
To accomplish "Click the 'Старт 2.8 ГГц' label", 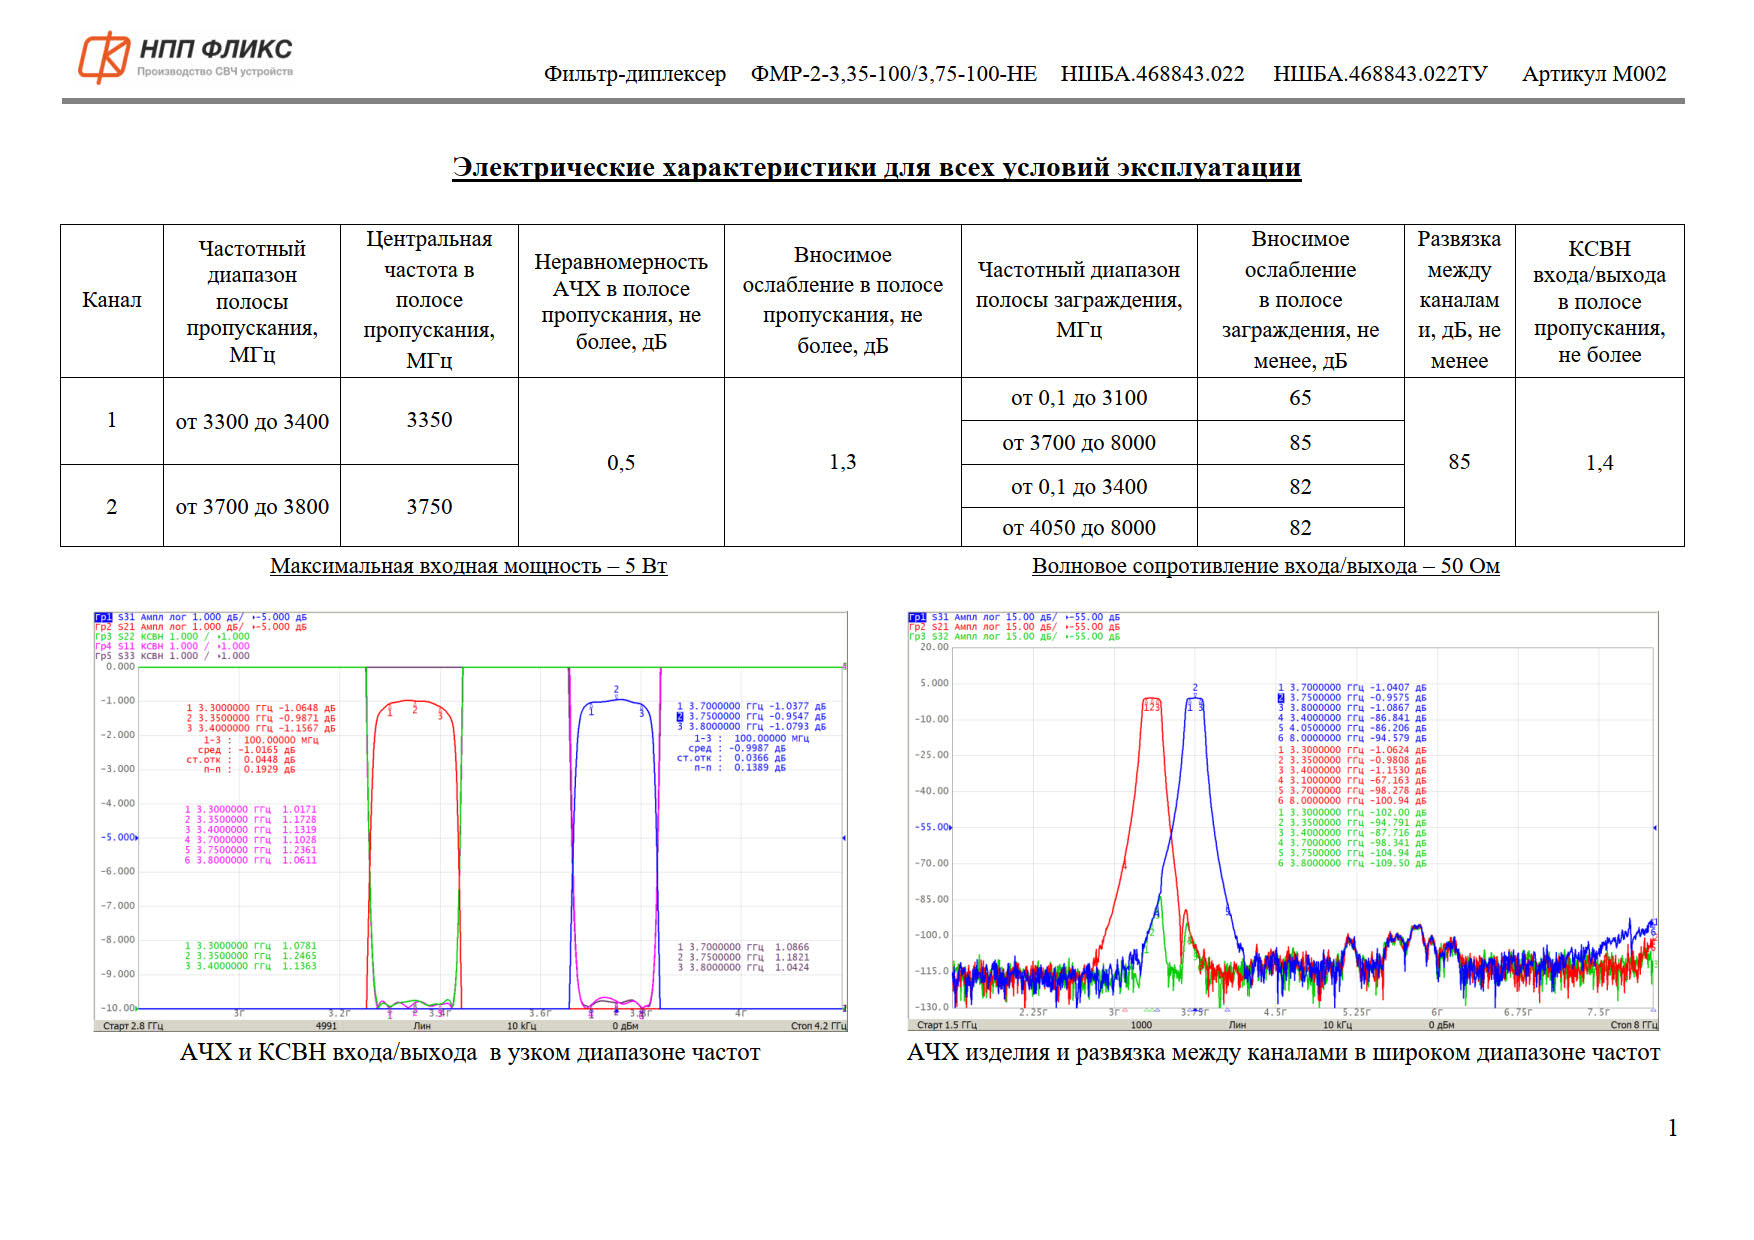I will tap(133, 1026).
